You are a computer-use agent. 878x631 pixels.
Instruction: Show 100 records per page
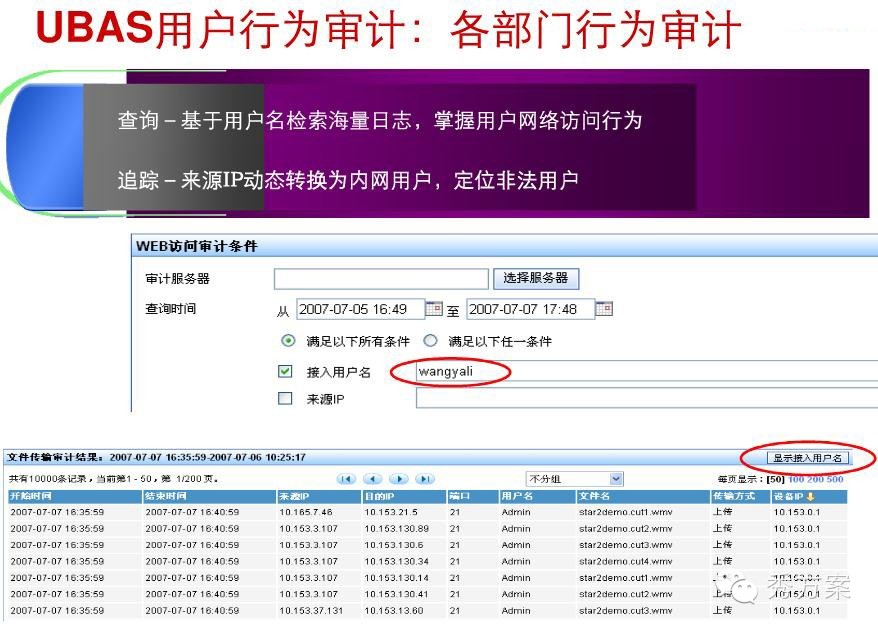(796, 479)
